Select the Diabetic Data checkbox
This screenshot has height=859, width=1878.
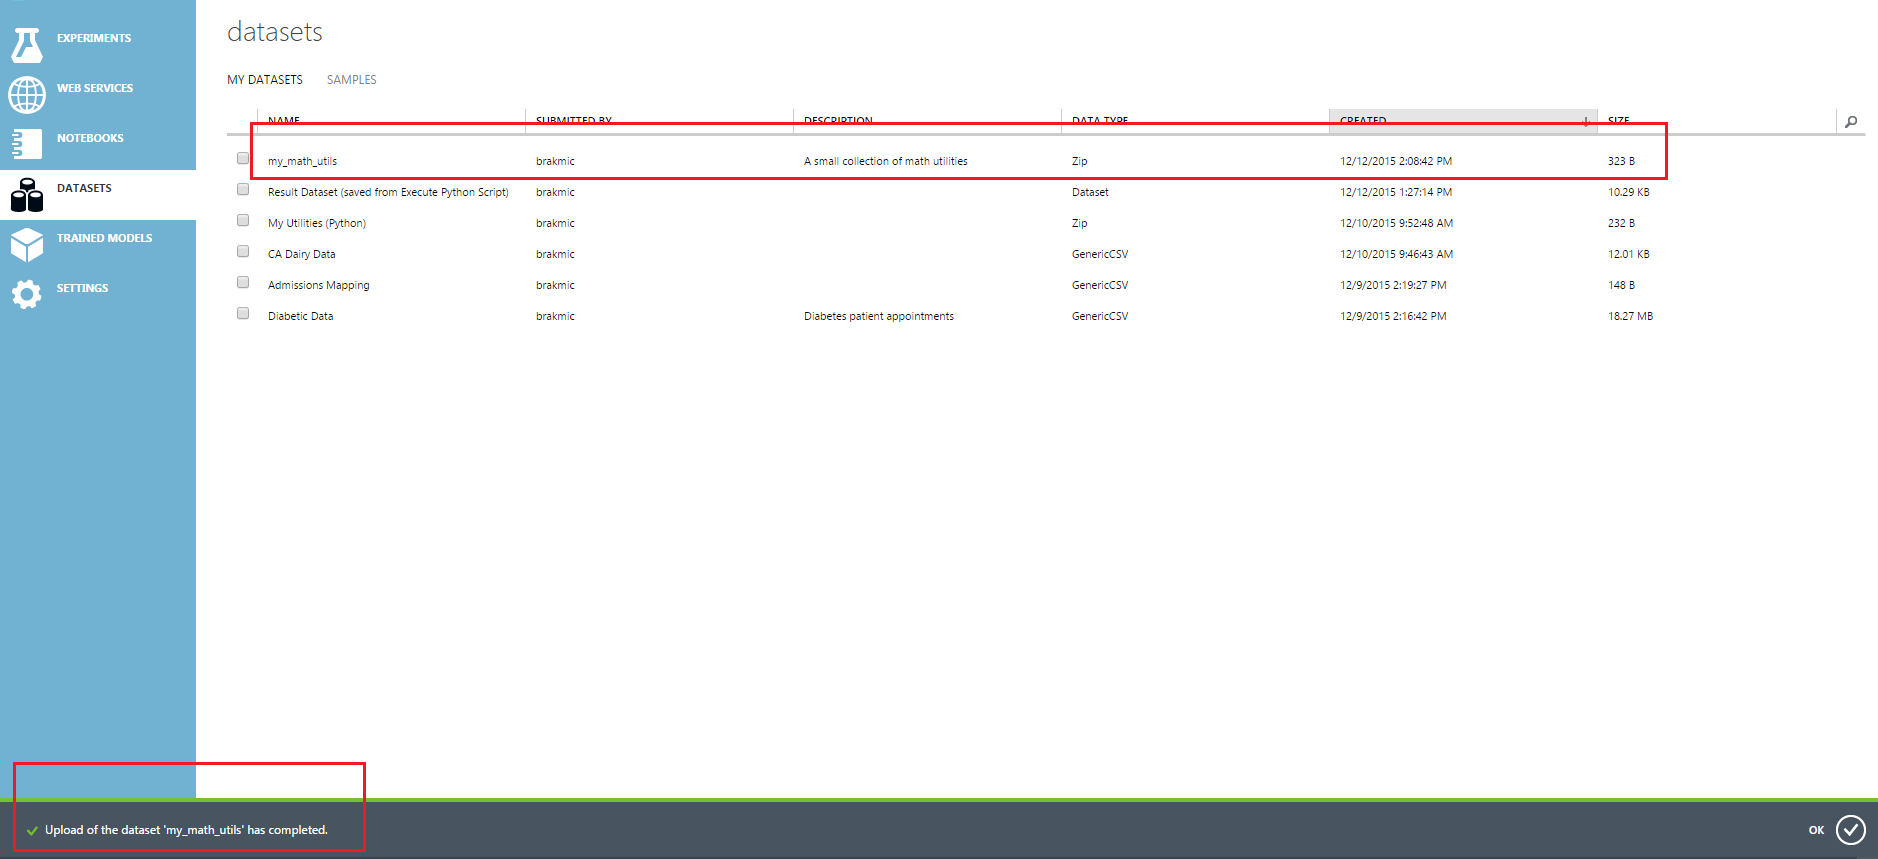243,313
